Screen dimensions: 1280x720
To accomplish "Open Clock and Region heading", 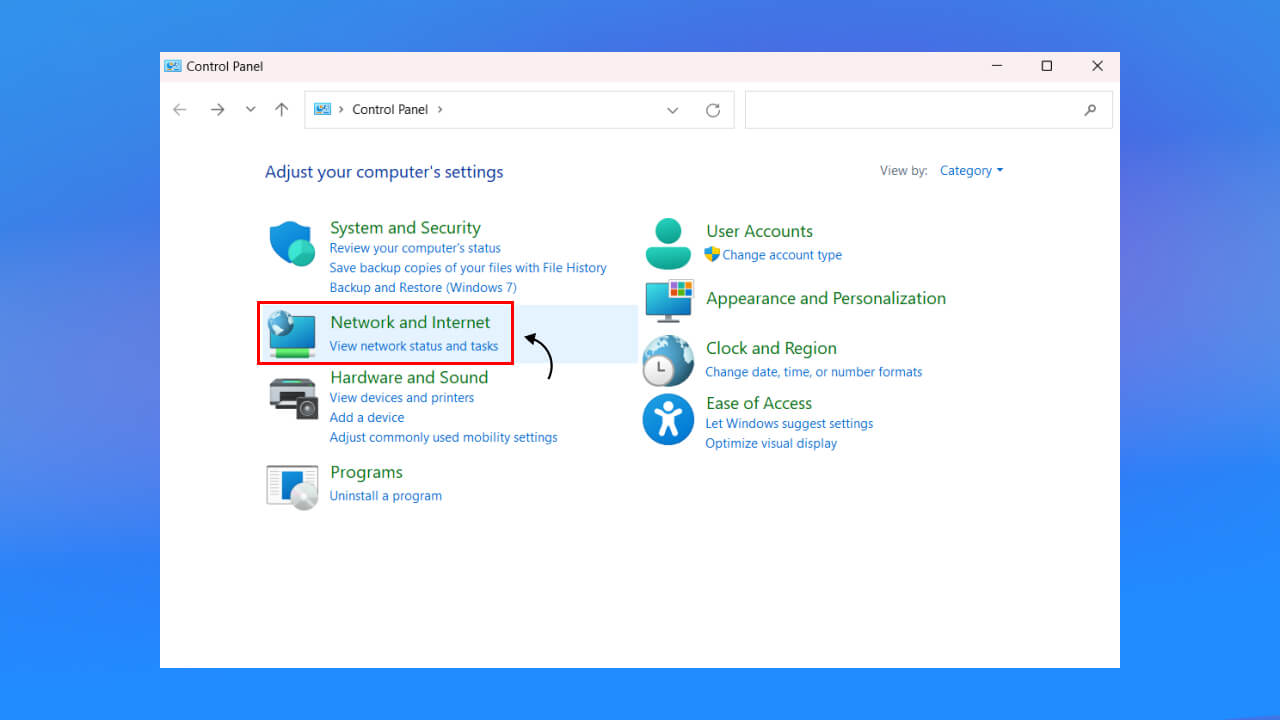I will click(771, 348).
